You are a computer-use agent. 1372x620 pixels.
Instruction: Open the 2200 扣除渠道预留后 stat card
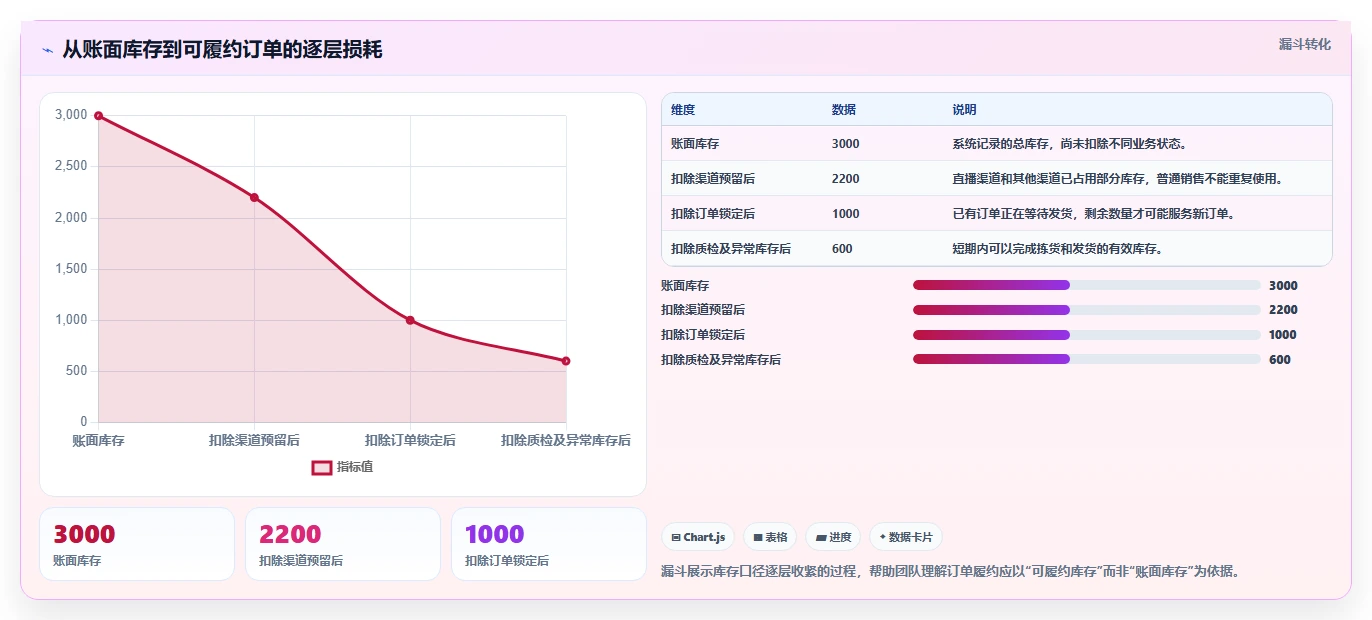click(343, 544)
